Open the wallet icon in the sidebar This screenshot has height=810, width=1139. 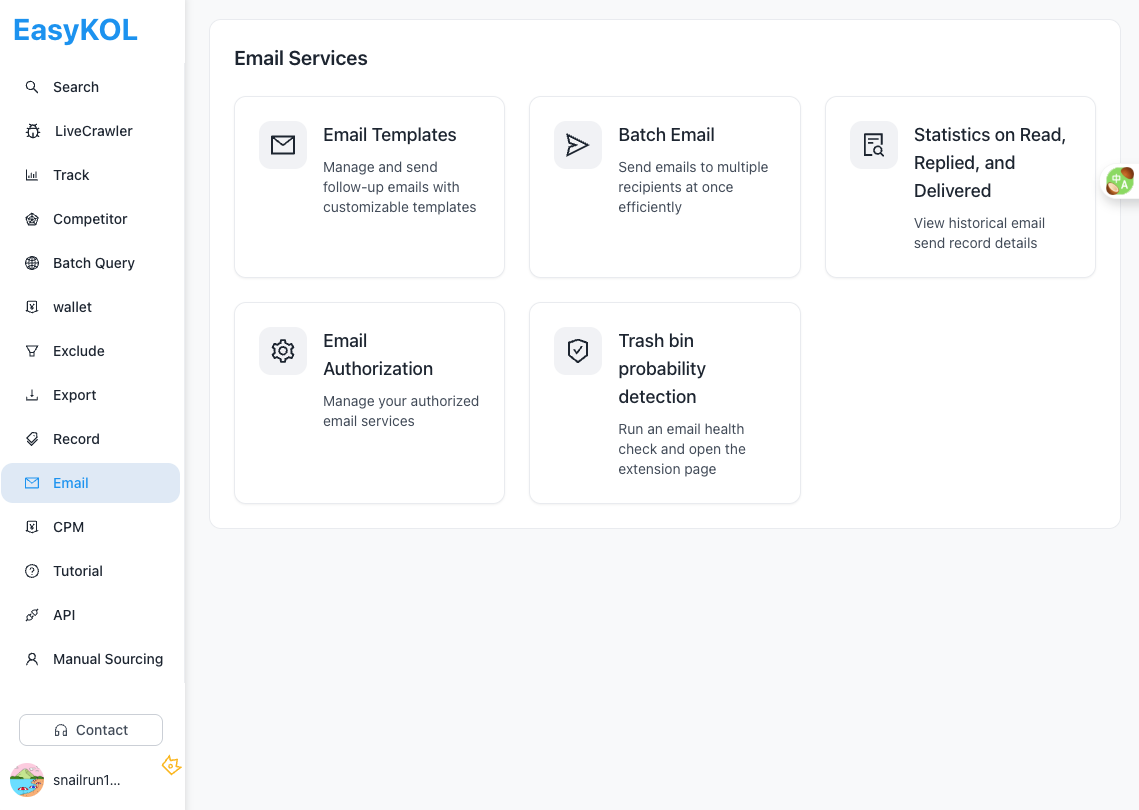pyautogui.click(x=31, y=307)
